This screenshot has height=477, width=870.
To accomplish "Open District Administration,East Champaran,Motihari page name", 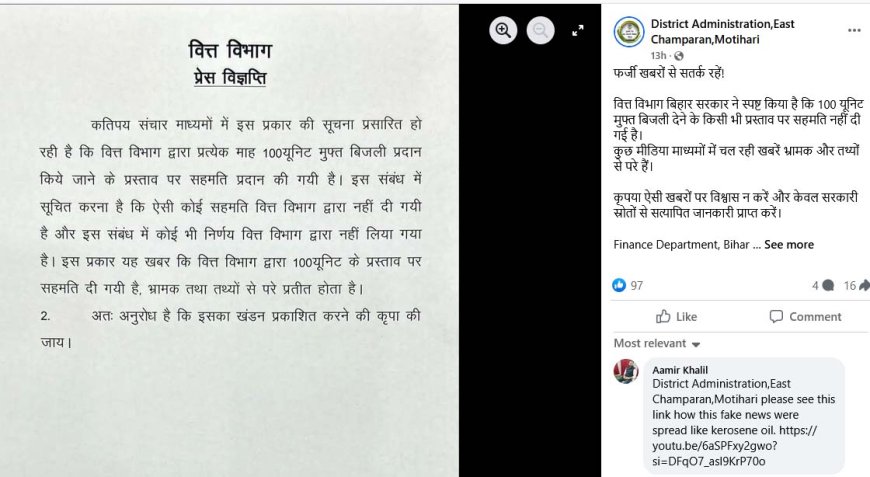I will click(x=722, y=32).
